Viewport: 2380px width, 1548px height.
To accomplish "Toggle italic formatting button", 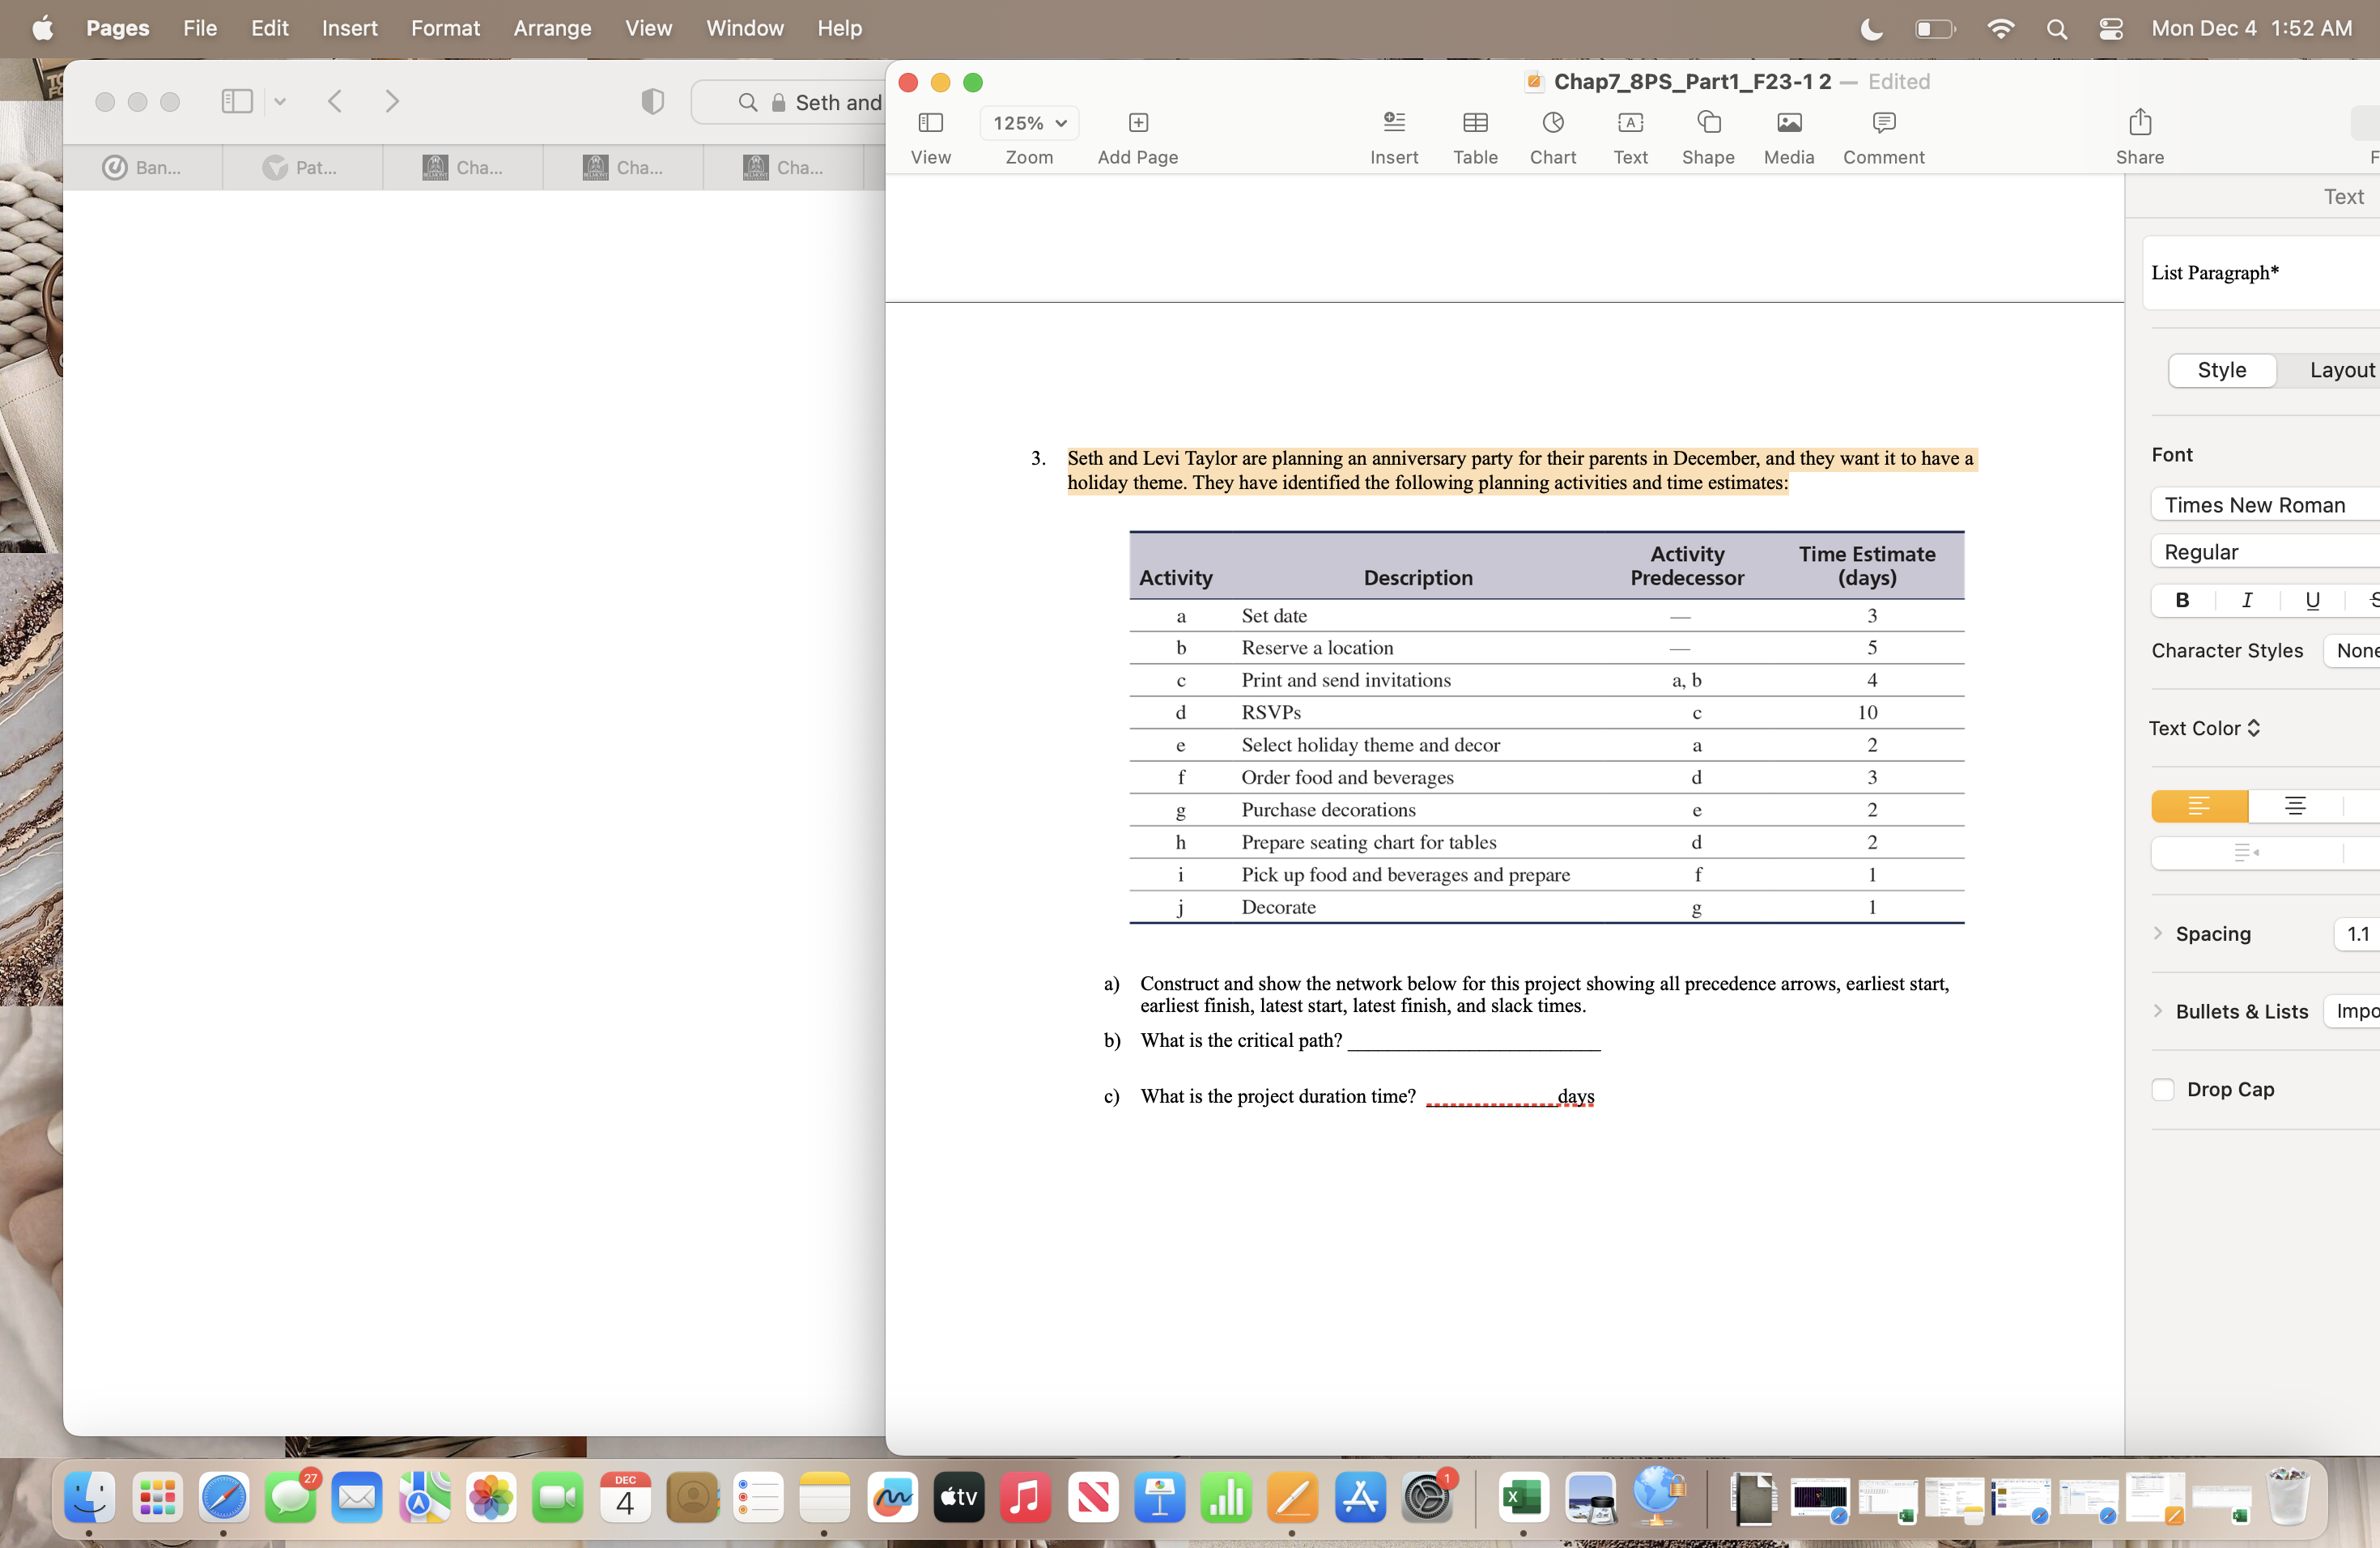I will pyautogui.click(x=2247, y=600).
